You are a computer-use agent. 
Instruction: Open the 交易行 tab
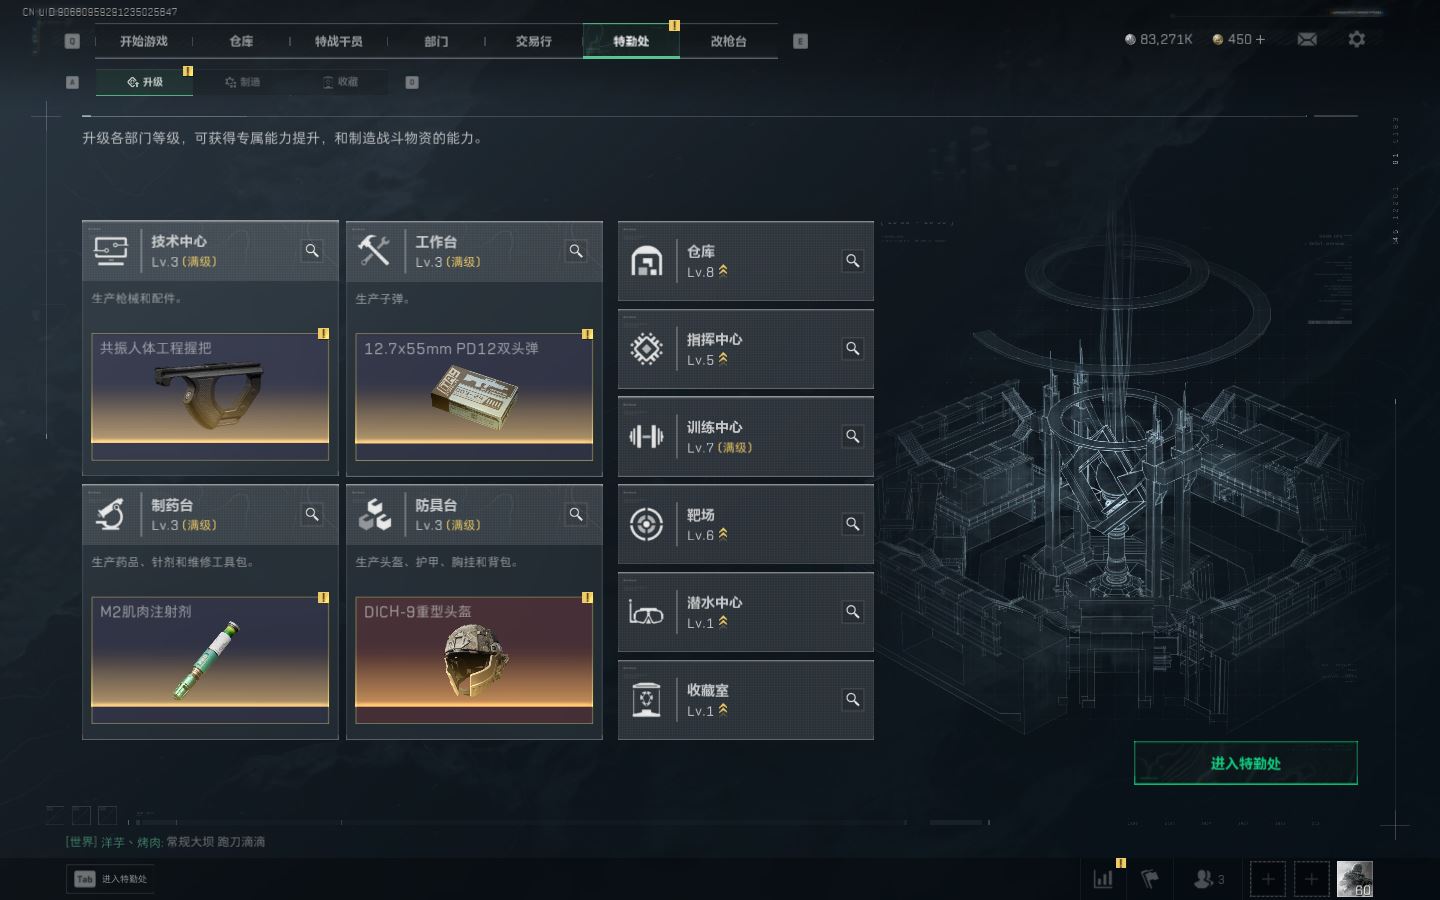[533, 41]
